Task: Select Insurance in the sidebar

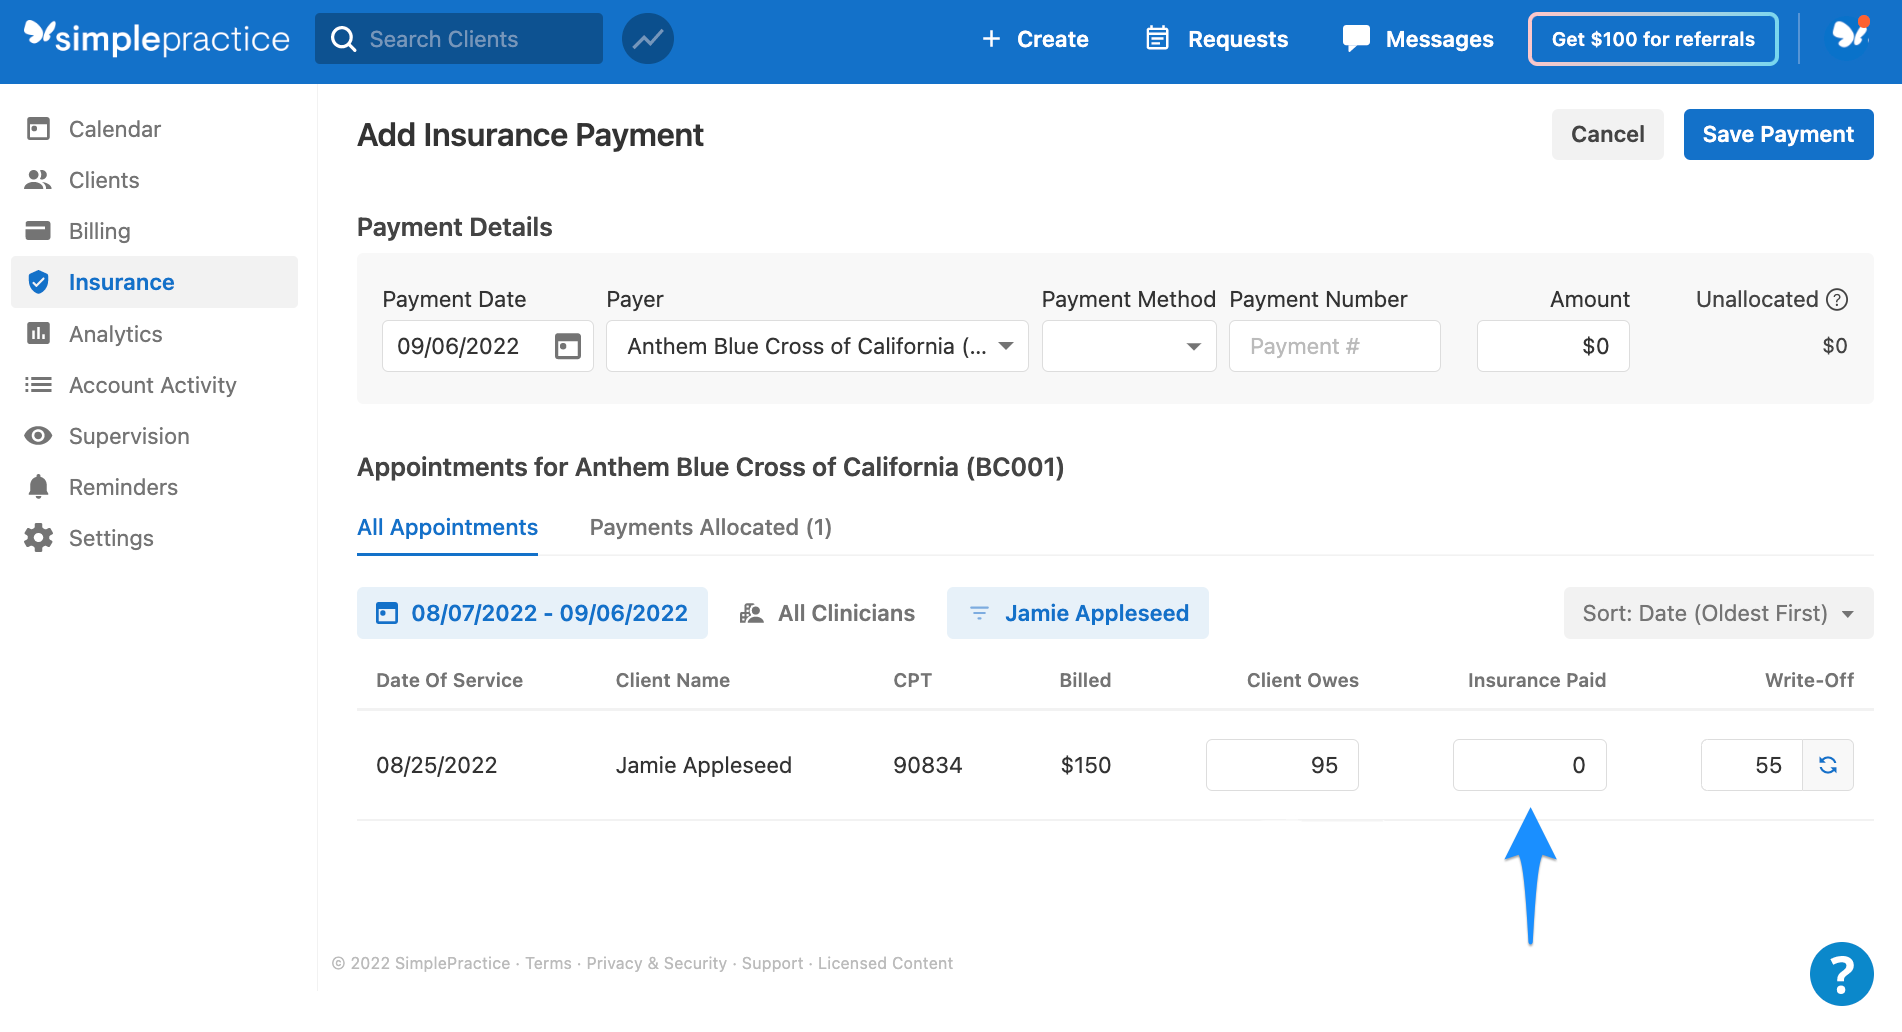Action: click(154, 282)
